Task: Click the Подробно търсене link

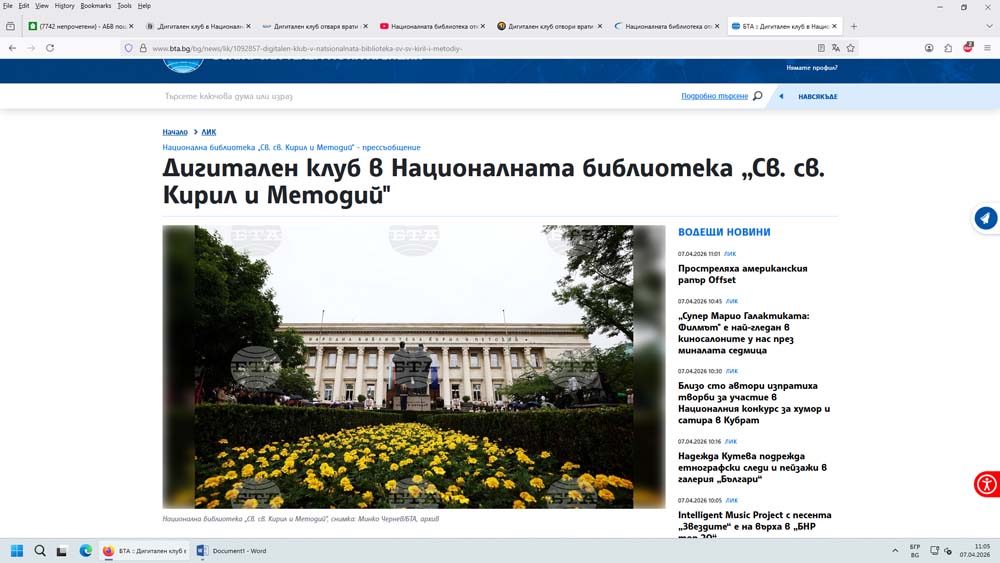Action: click(x=714, y=96)
